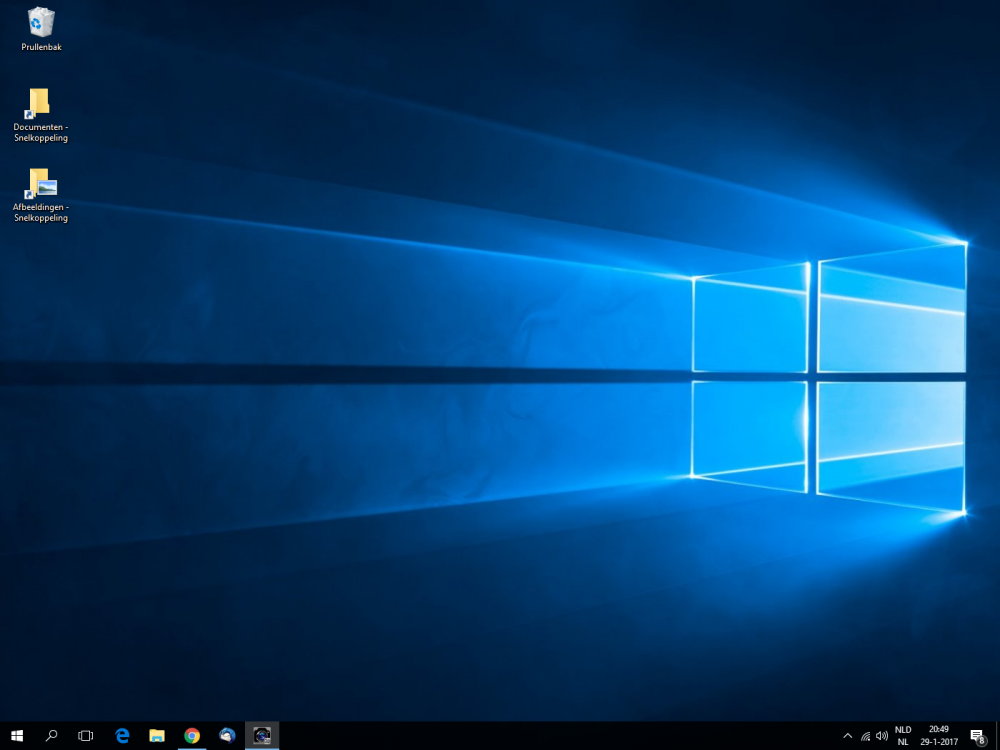Open File Explorer from the taskbar
Image resolution: width=1000 pixels, height=750 pixels.
157,735
